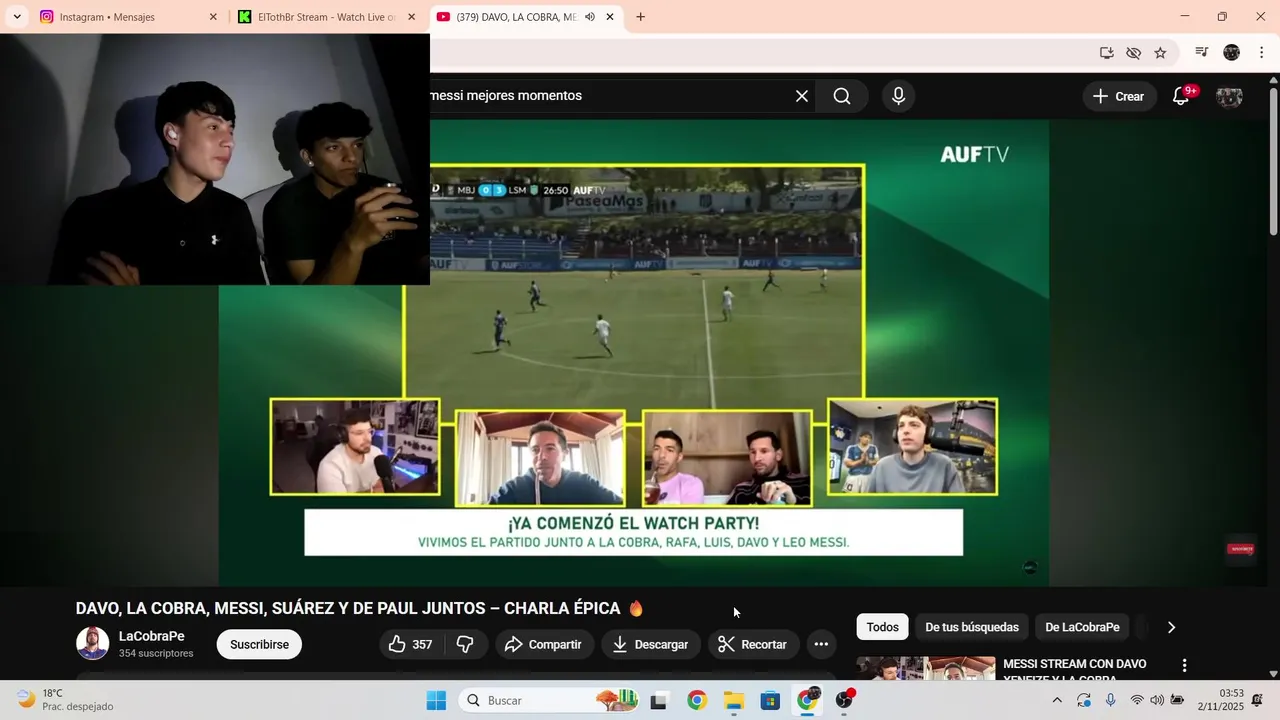
Task: Open Wi-Fi network settings in the tray
Action: point(1136,700)
